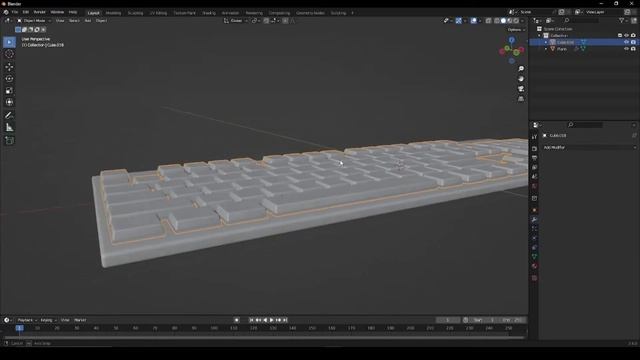
Task: Click the navigation gizmo Z axis
Action: 511,40
